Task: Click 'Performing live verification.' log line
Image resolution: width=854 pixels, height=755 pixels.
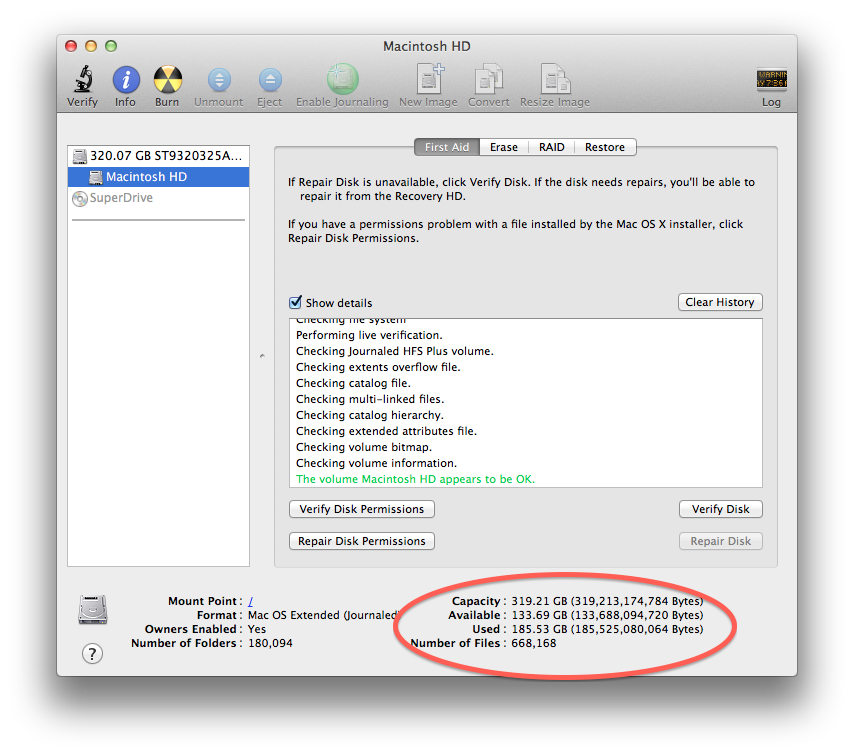Action: coord(369,336)
